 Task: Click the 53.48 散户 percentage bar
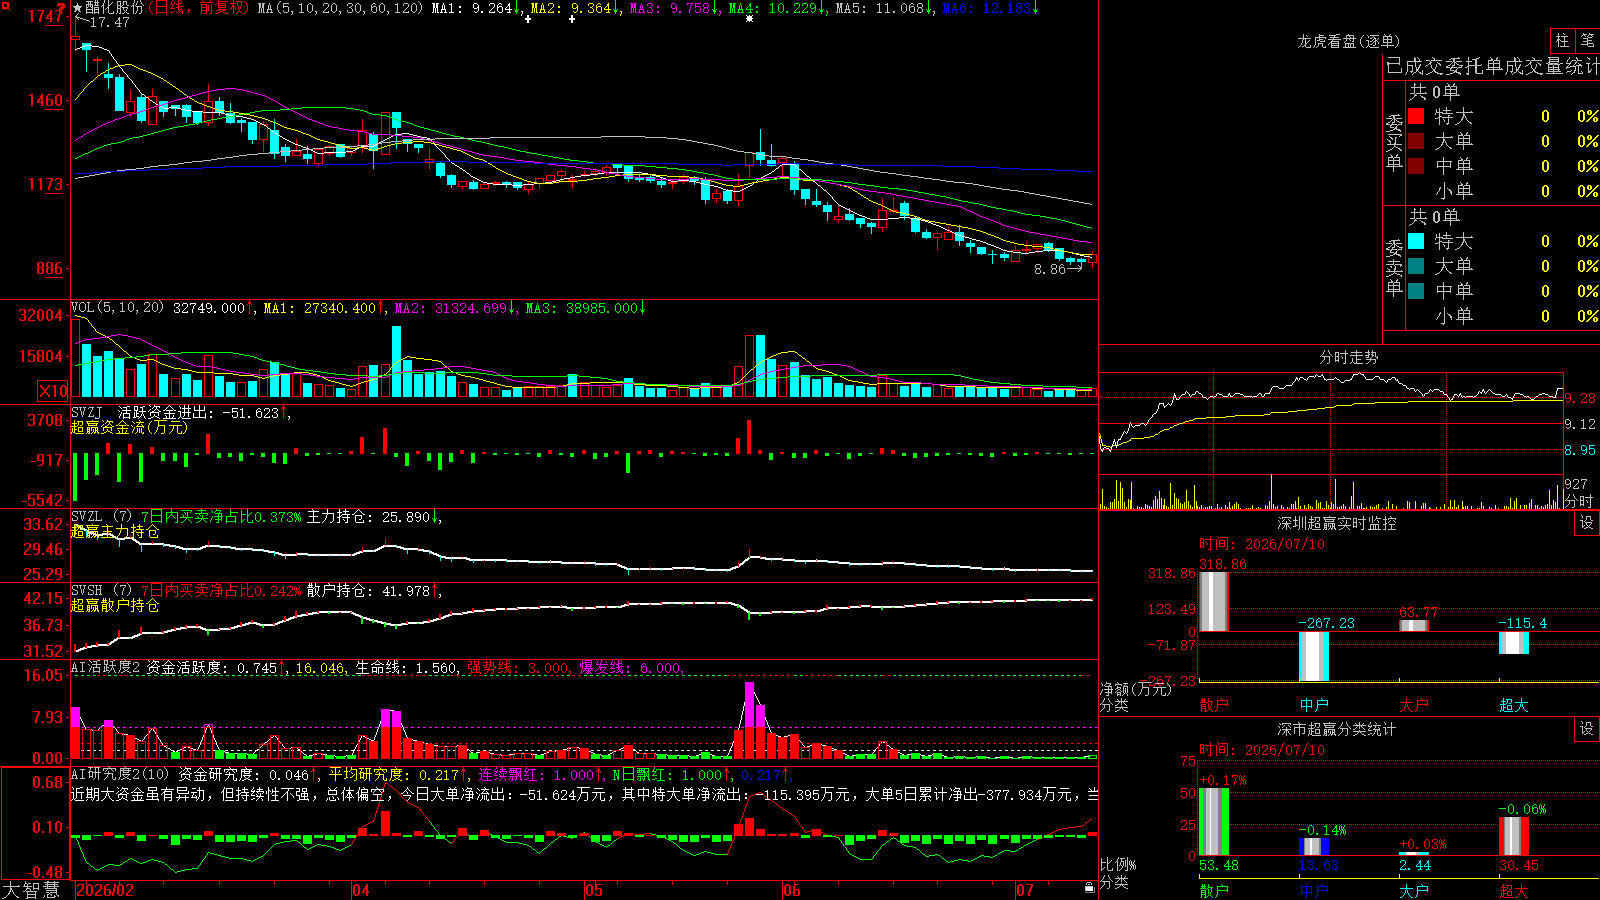point(1214,822)
